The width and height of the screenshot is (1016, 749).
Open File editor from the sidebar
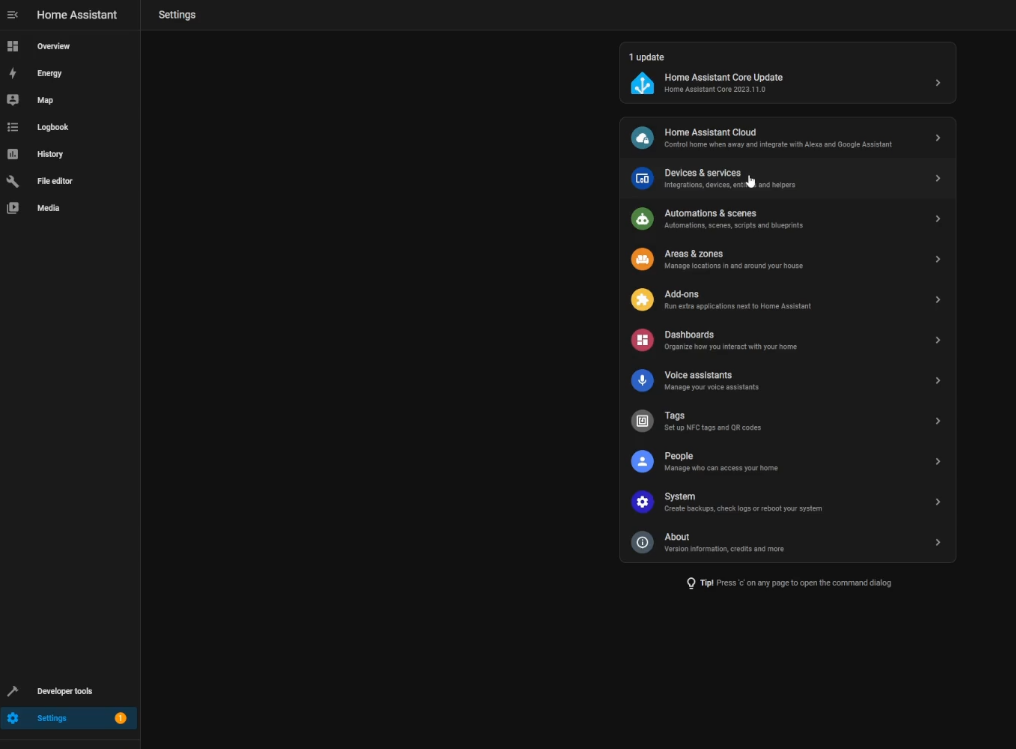tap(69, 181)
